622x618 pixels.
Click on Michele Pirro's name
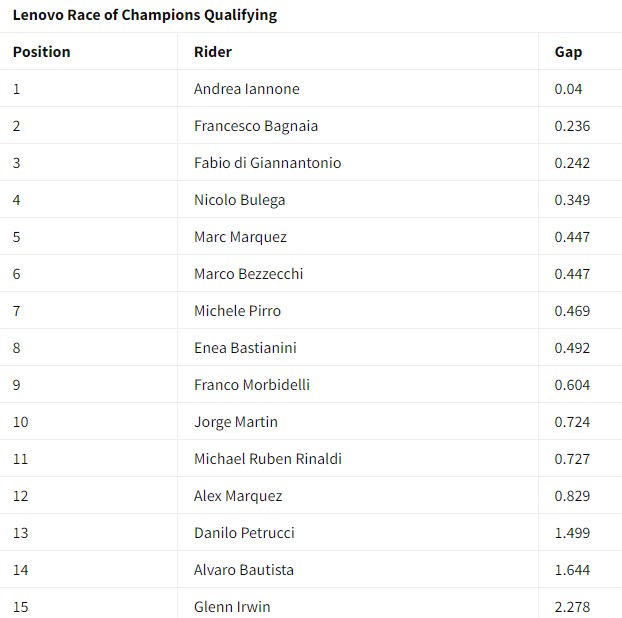click(x=237, y=311)
